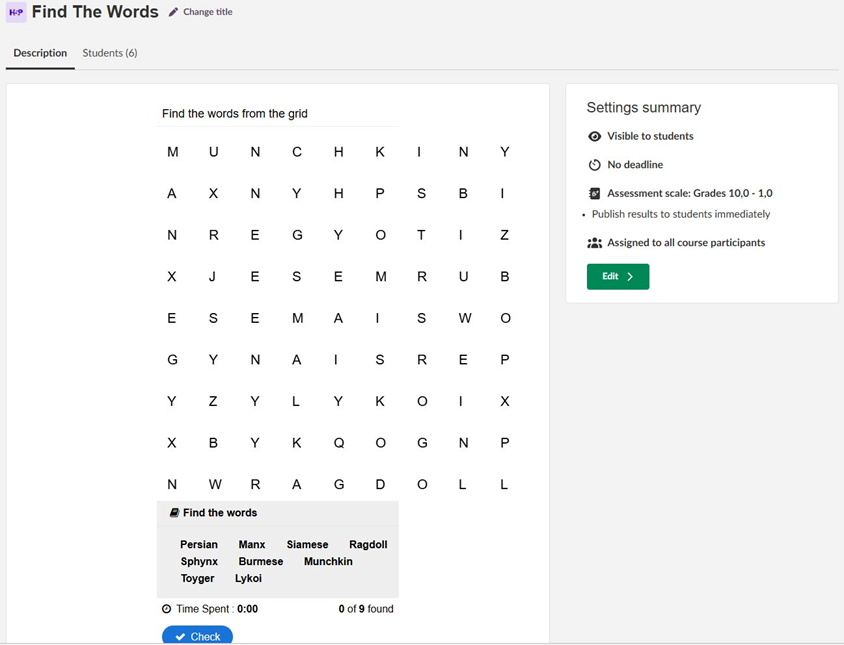This screenshot has width=844, height=645.
Task: Select the word Ragdoll in the word list
Action: pyautogui.click(x=368, y=544)
